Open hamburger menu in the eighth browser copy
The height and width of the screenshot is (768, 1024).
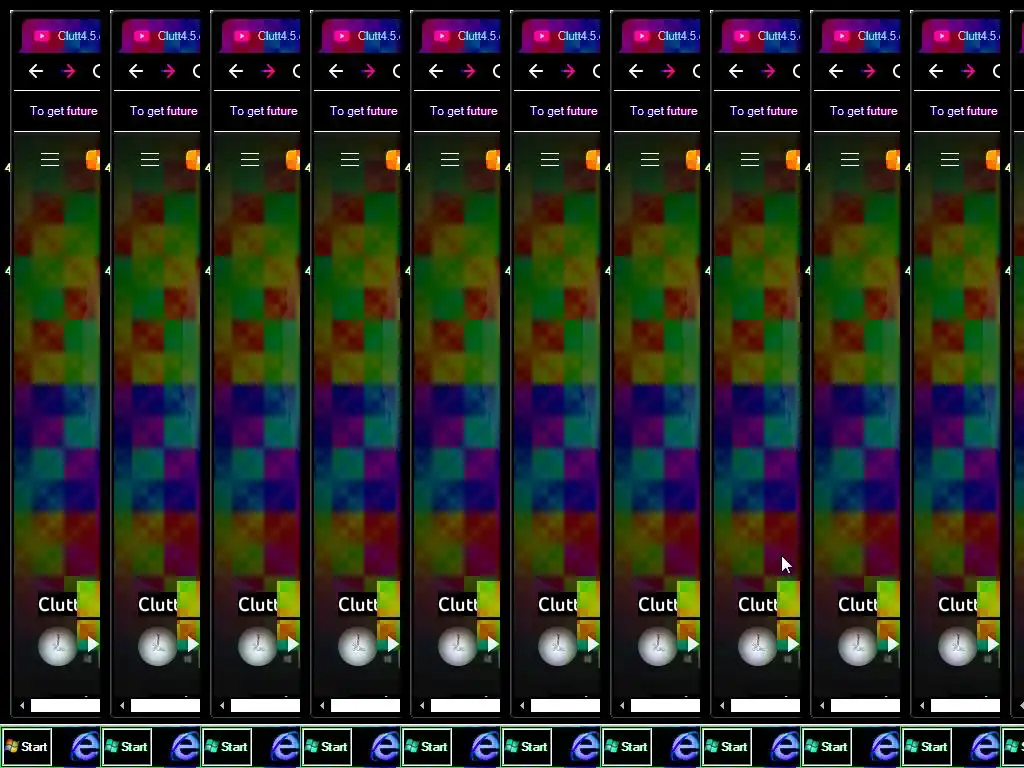(749, 159)
